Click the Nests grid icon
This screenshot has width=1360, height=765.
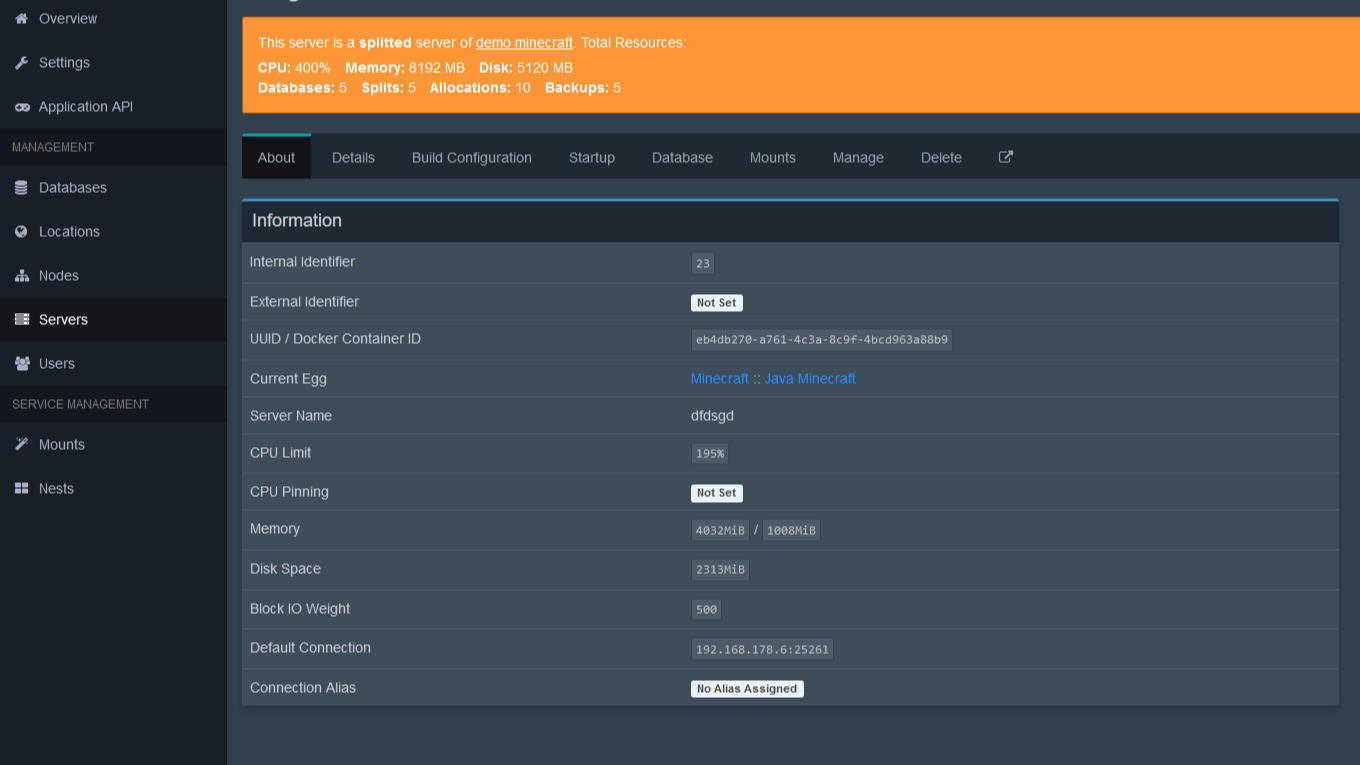pyautogui.click(x=21, y=489)
